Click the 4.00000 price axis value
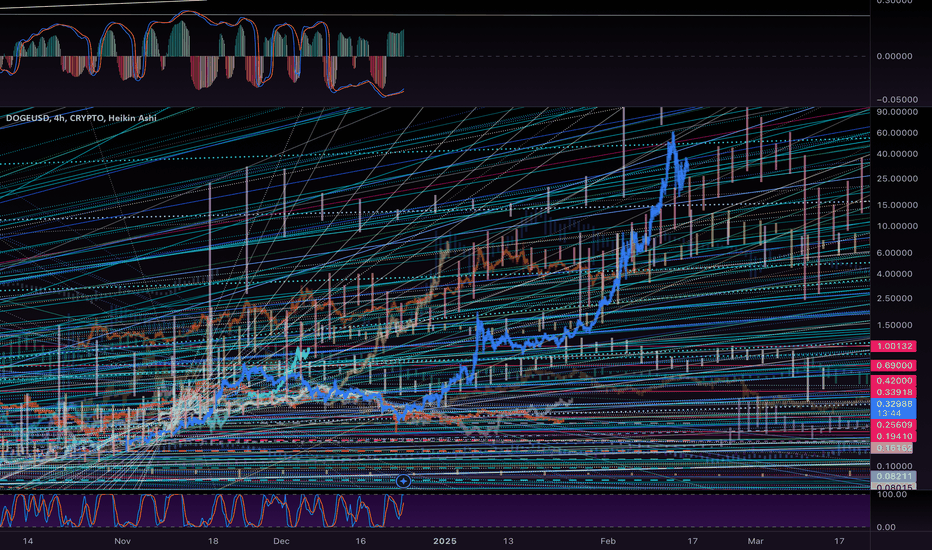 (x=896, y=274)
